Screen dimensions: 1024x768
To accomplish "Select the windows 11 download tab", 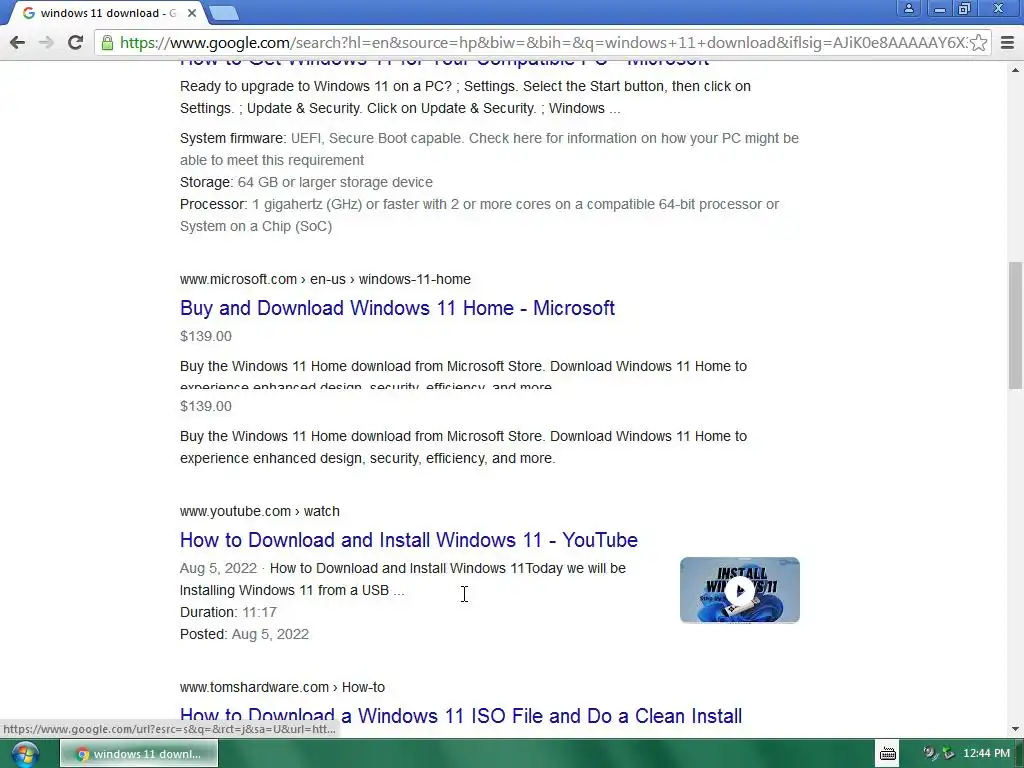I will click(x=104, y=13).
